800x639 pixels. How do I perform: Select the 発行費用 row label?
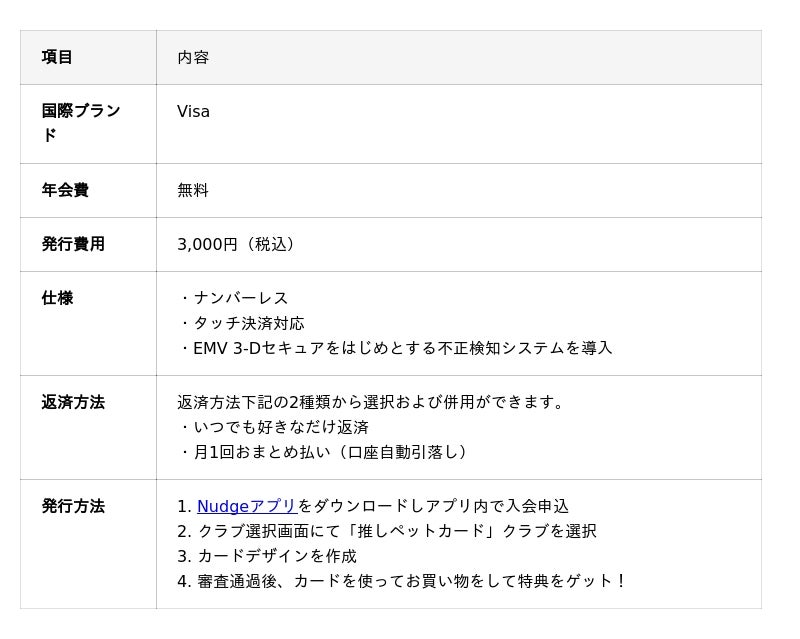coord(73,244)
